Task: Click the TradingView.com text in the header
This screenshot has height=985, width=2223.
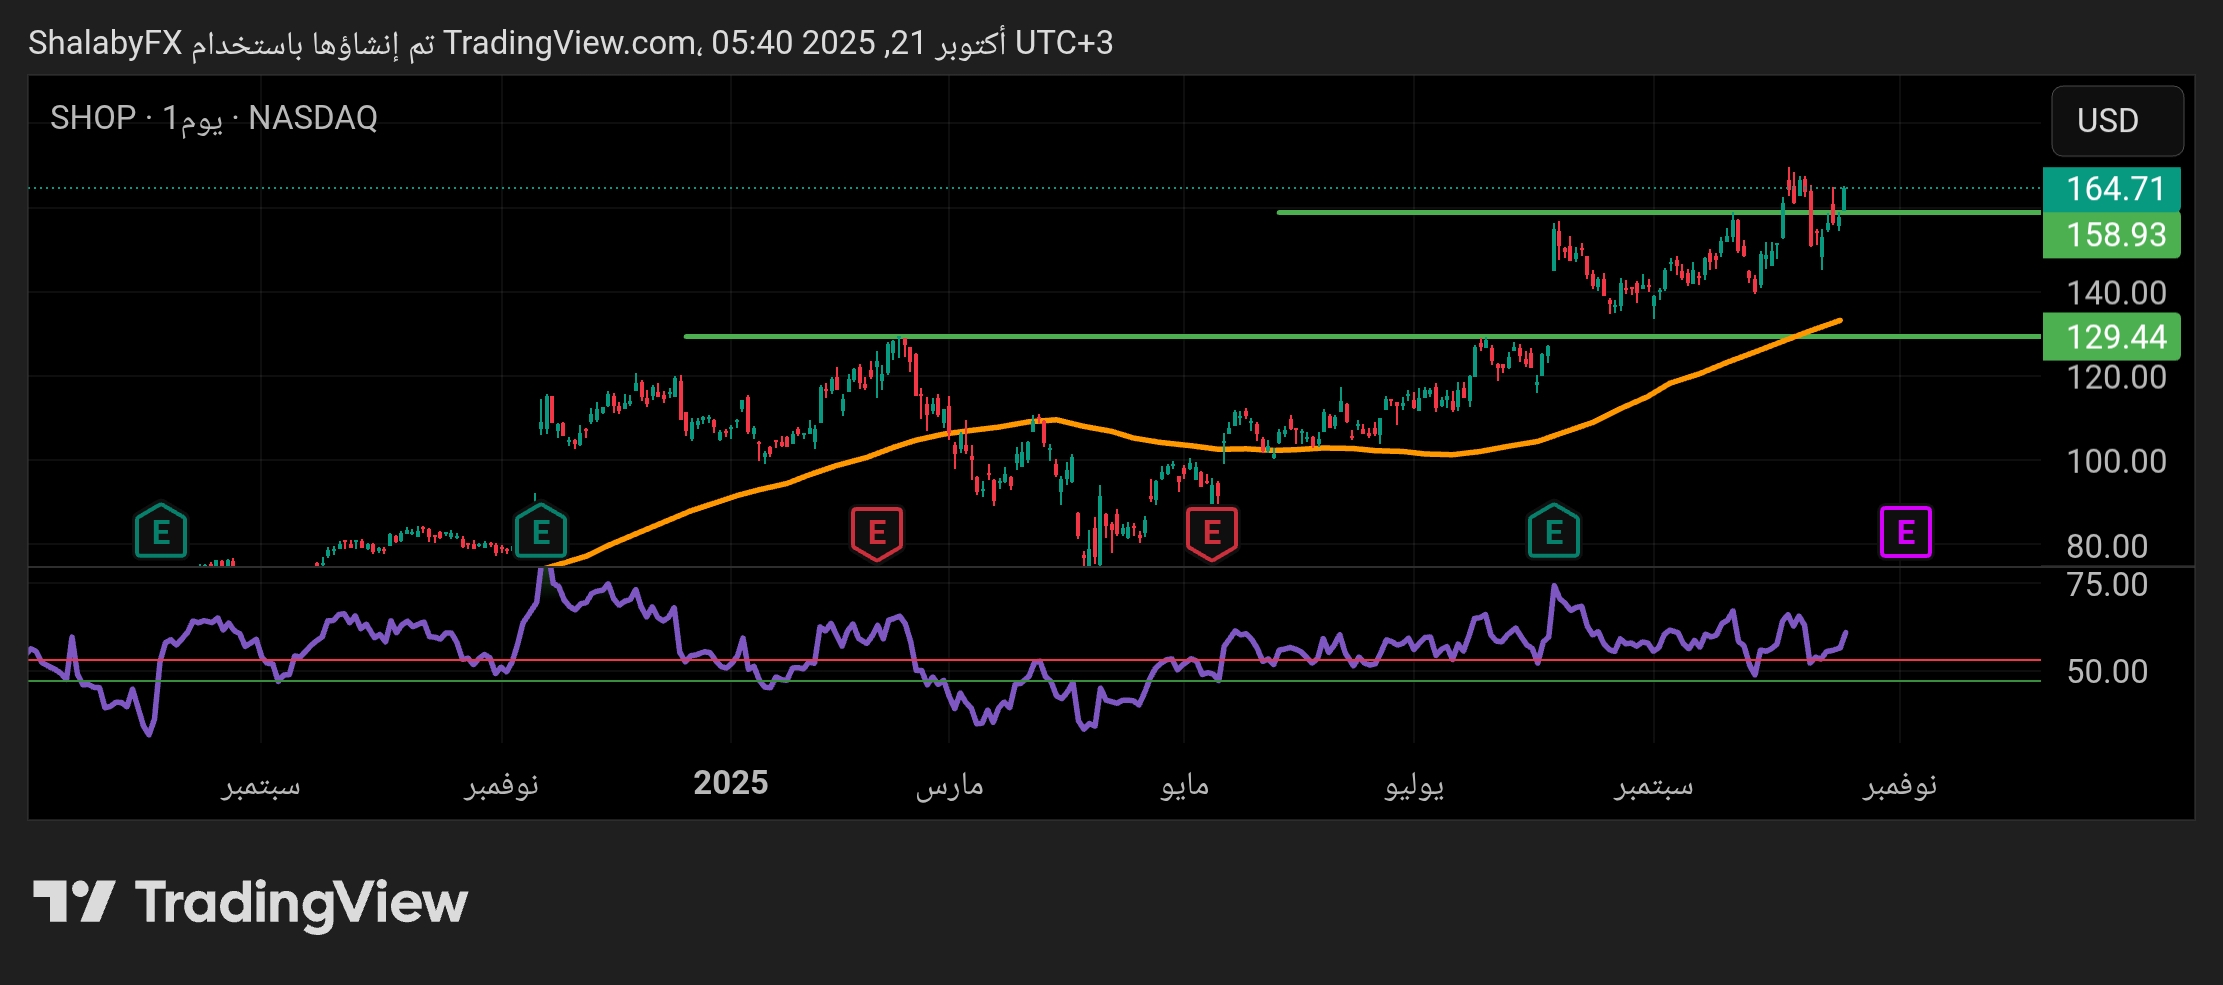Action: pyautogui.click(x=570, y=43)
